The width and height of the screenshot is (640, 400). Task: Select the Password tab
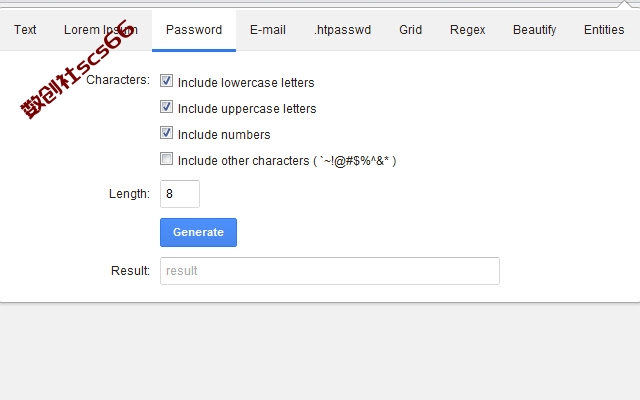click(x=194, y=30)
